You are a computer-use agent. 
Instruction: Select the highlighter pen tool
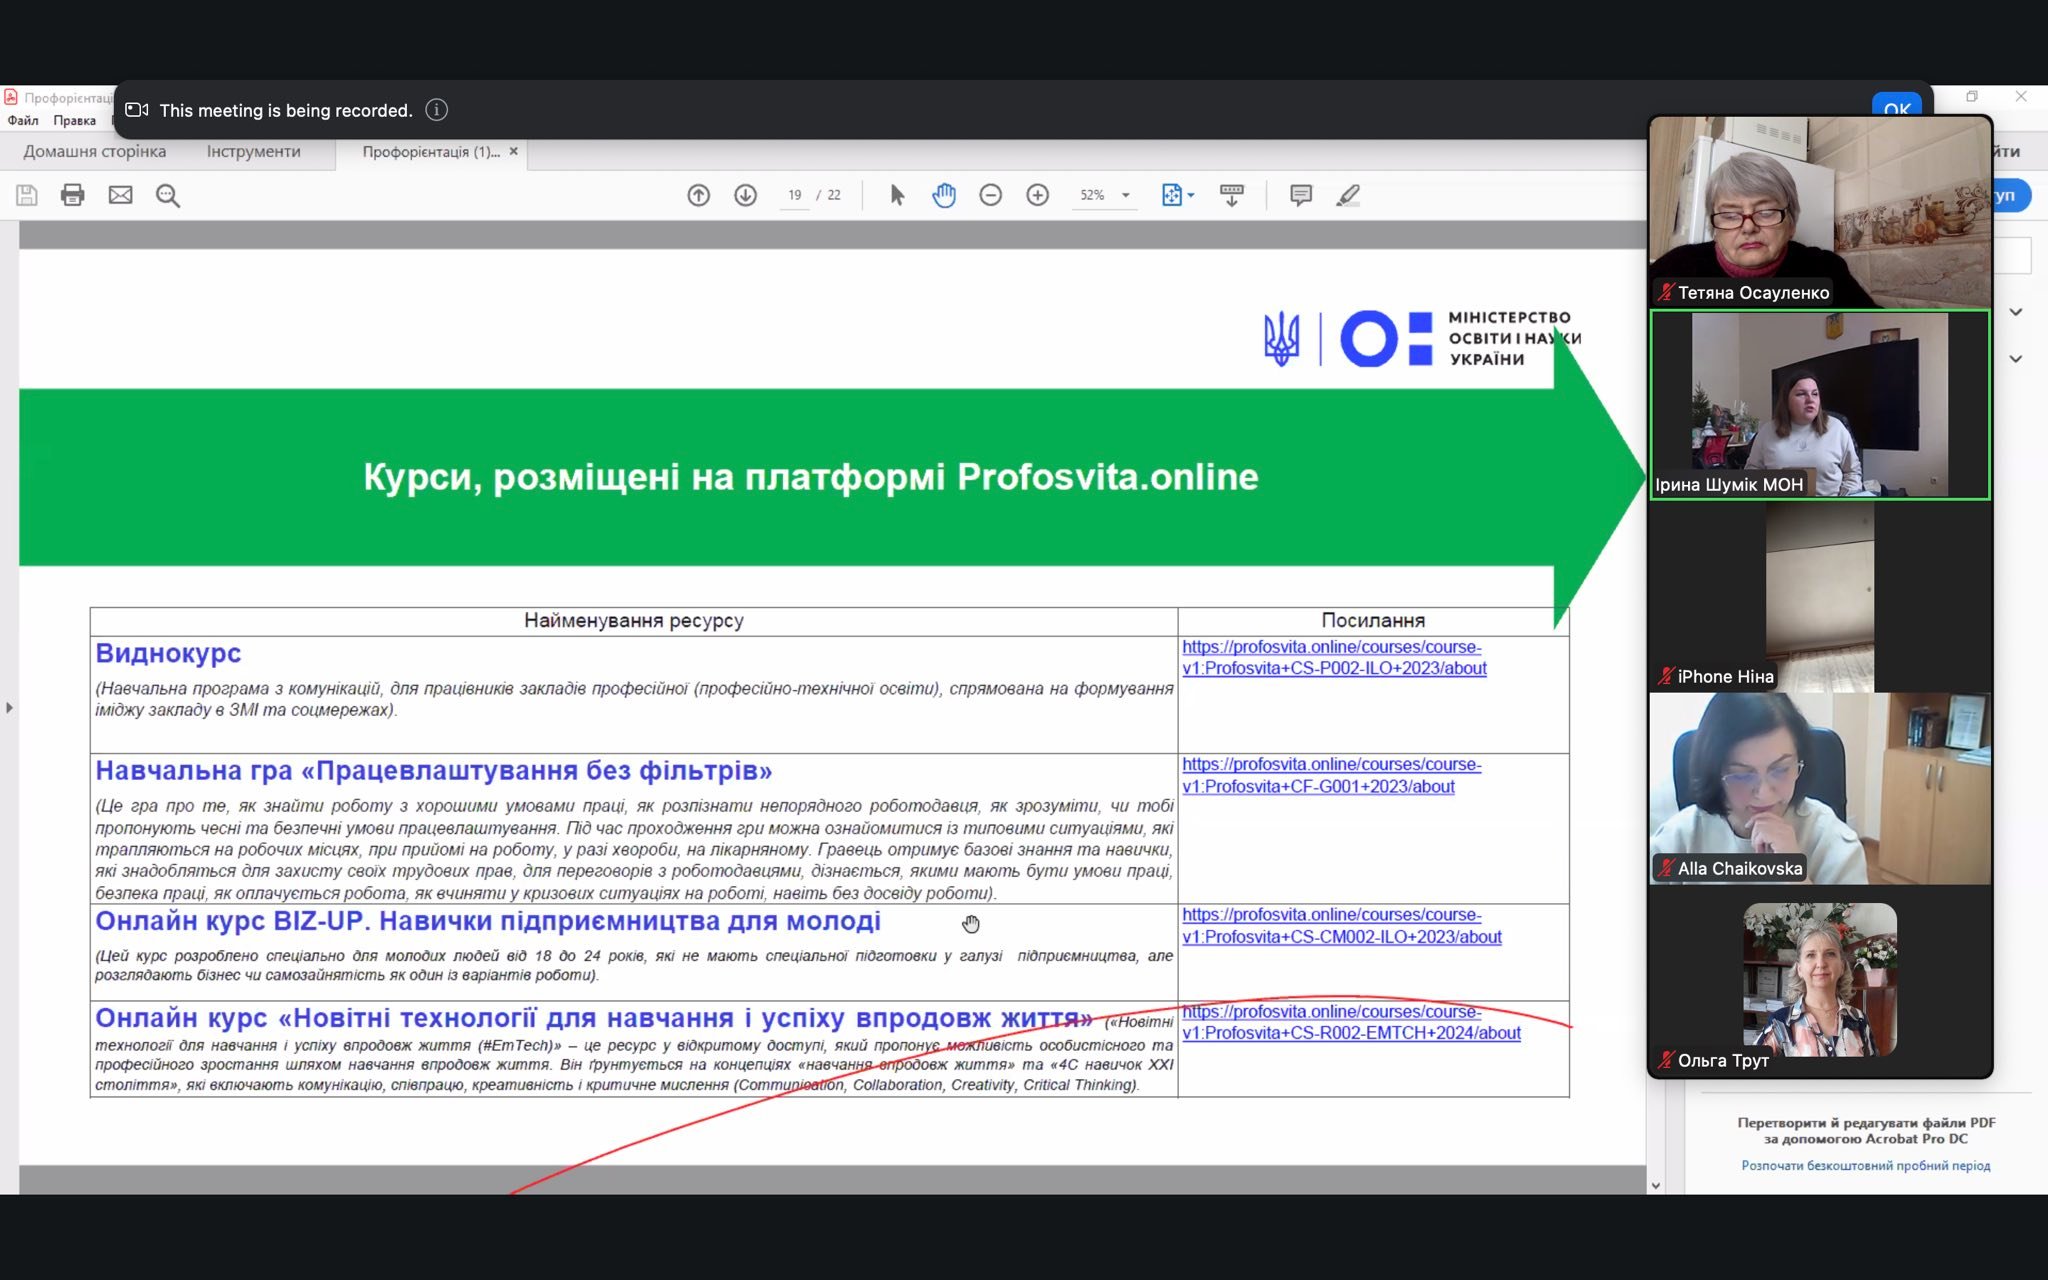click(x=1348, y=195)
